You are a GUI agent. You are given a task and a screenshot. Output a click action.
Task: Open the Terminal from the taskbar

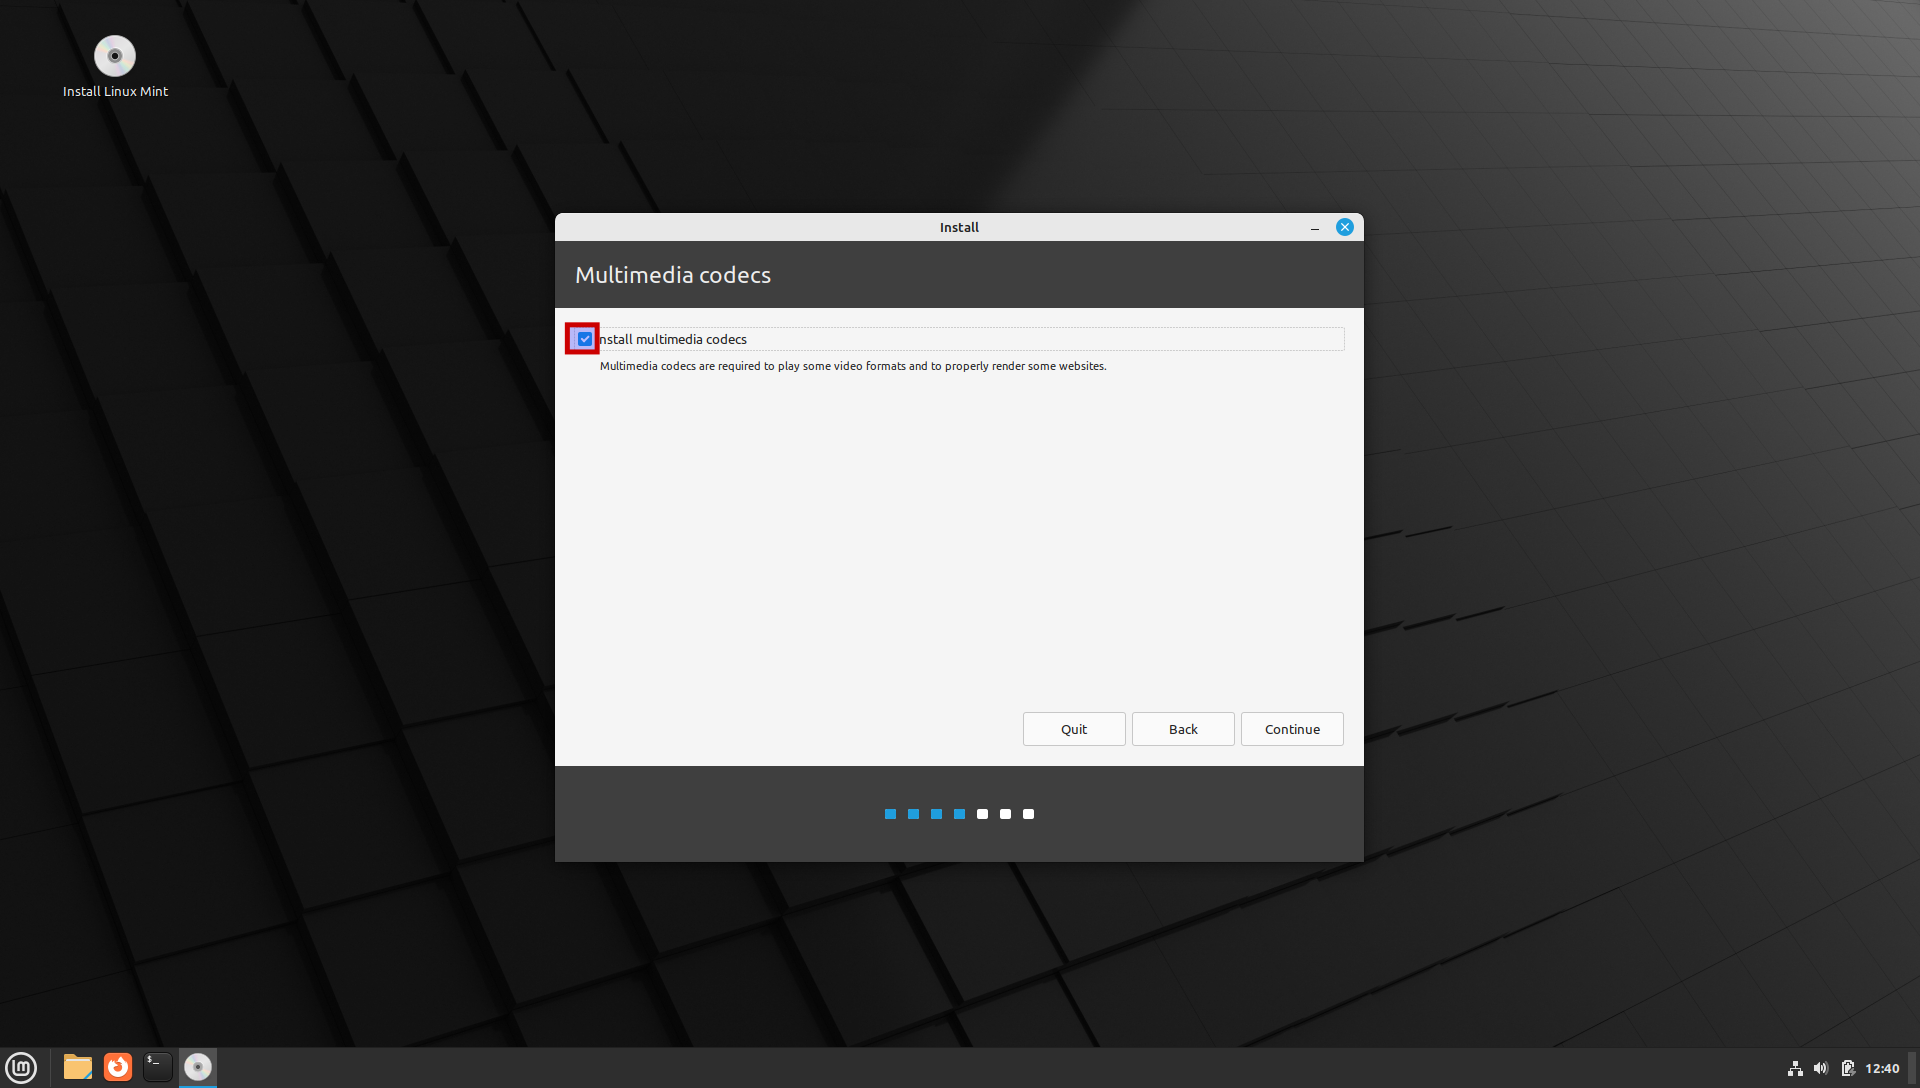[158, 1068]
